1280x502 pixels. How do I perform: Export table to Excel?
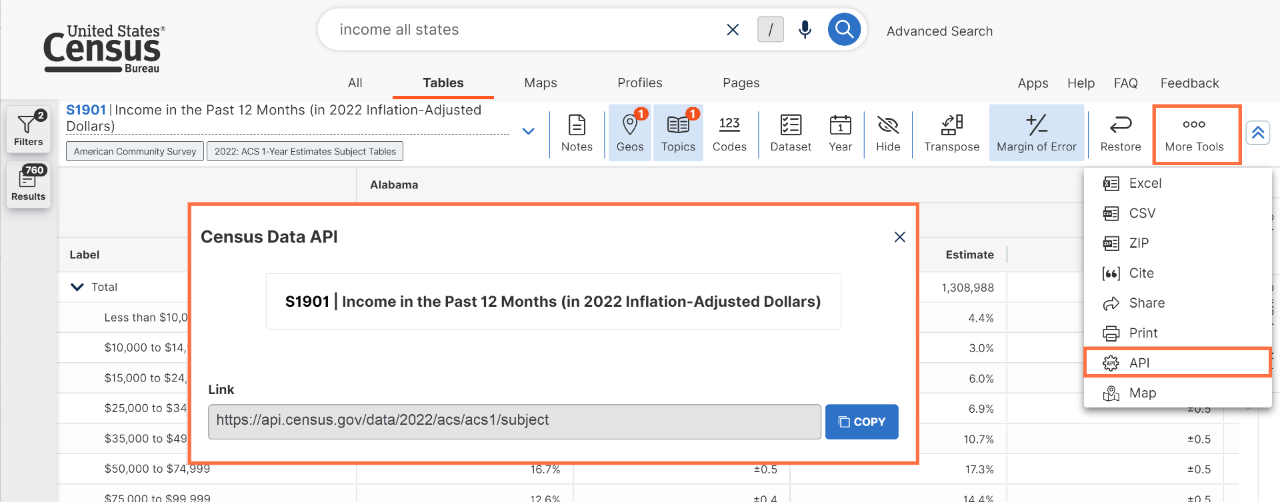coord(1177,183)
